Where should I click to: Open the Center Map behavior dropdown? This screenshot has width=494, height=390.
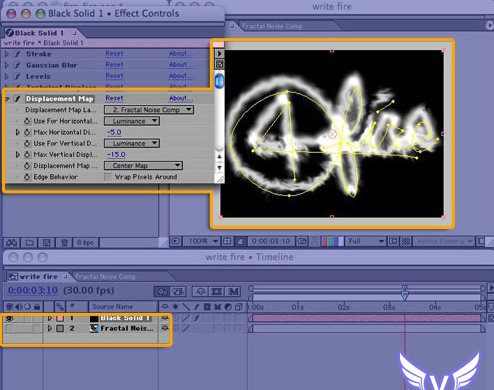143,166
